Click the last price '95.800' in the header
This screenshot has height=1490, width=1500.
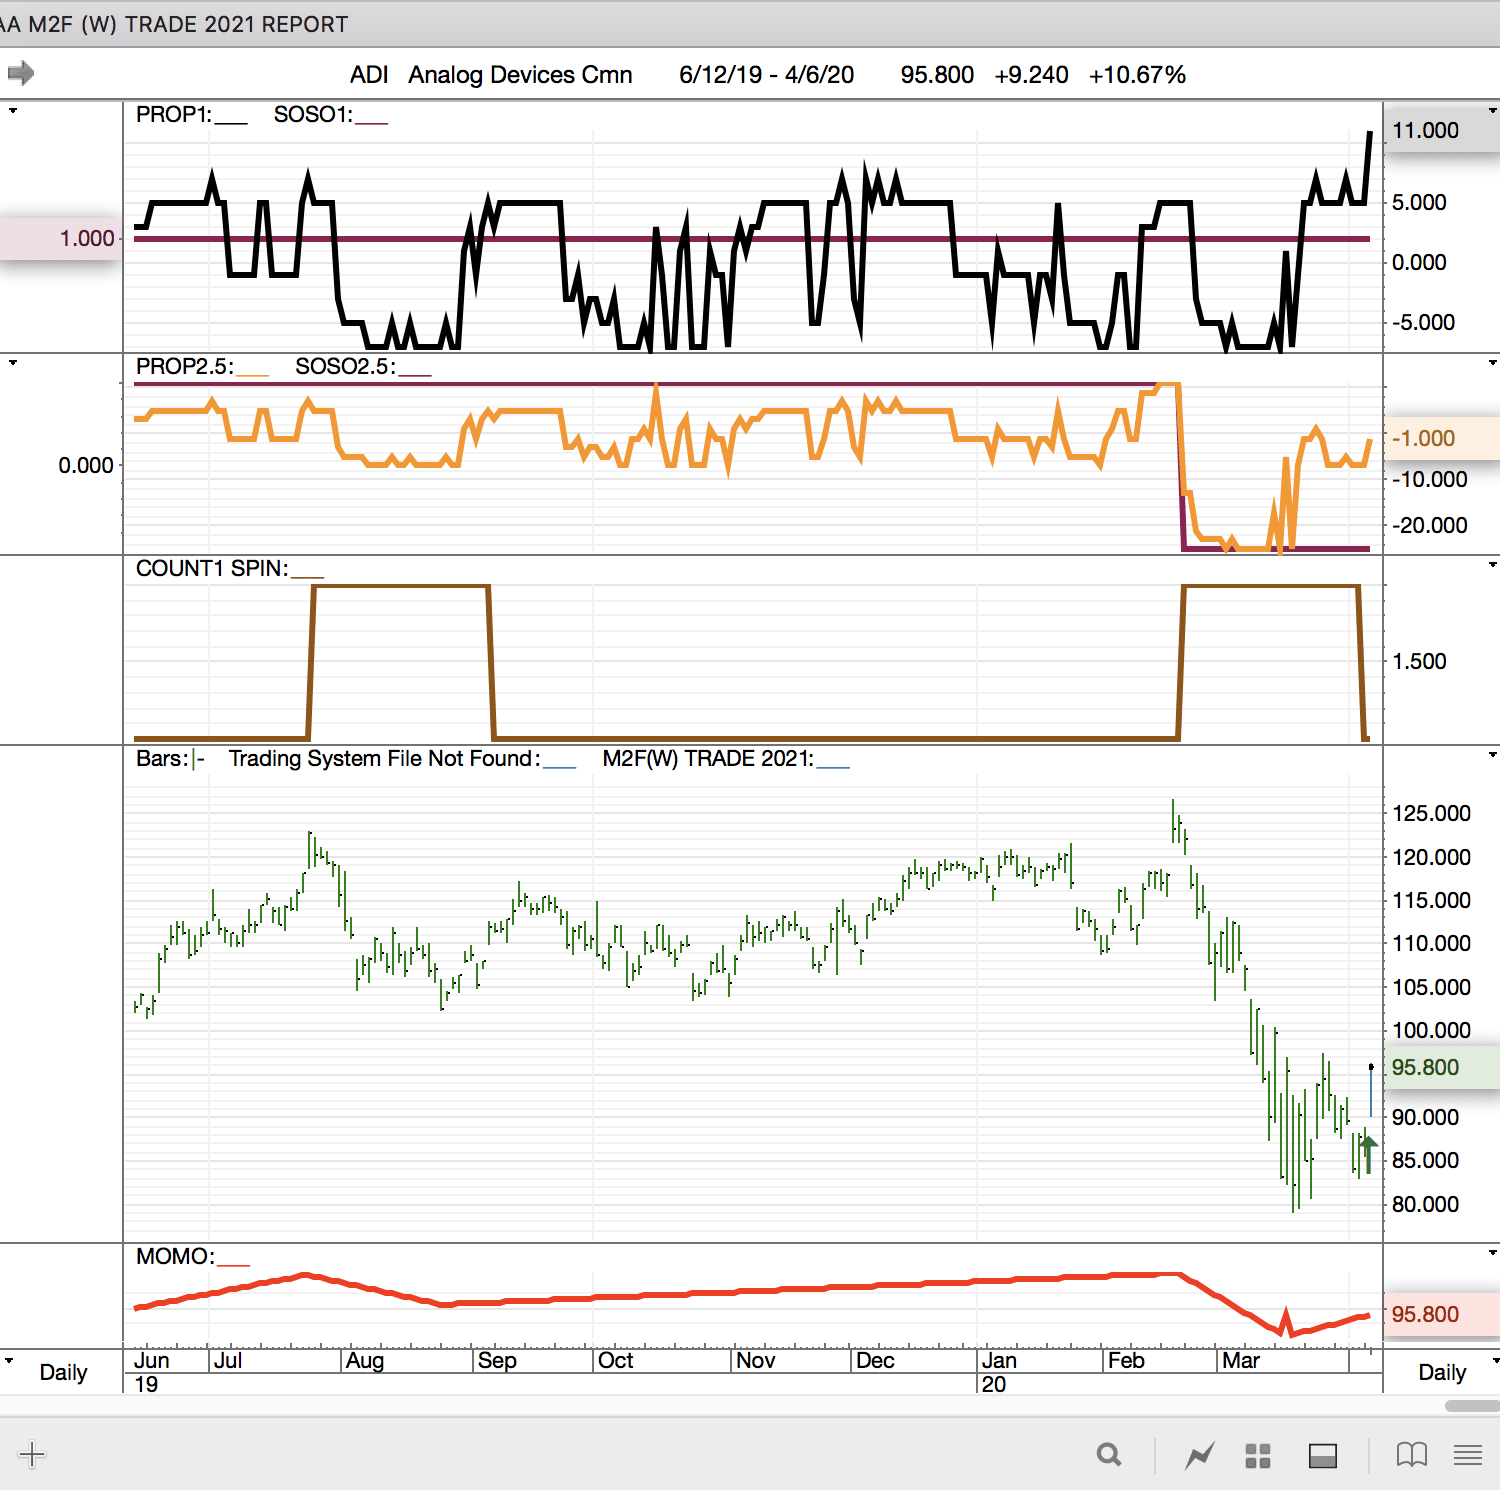[937, 75]
